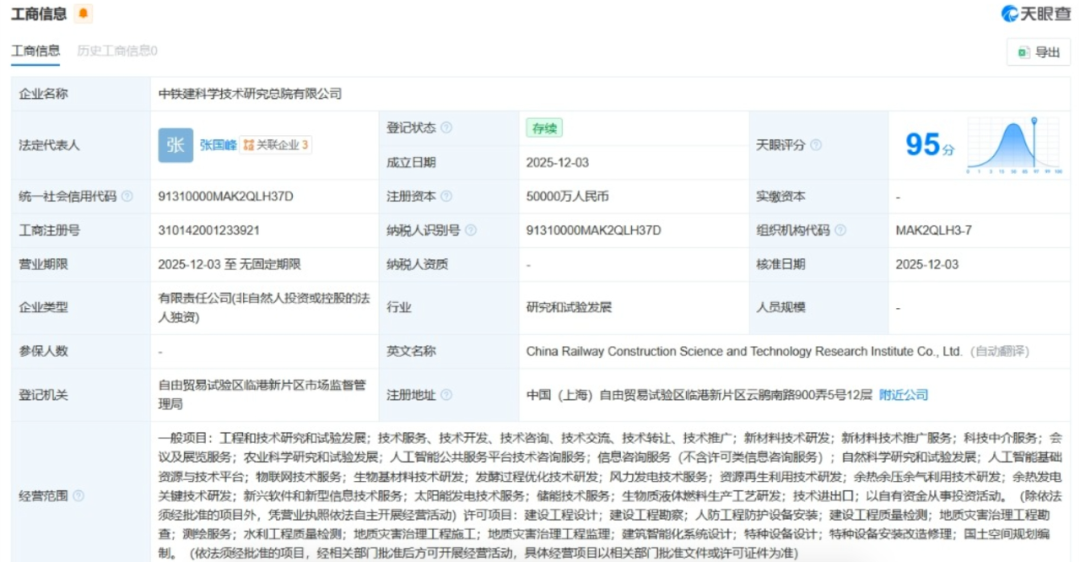Viewport: 1080px width, 562px height.
Task: Open legal representative 张国峰 link
Action: click(218, 145)
